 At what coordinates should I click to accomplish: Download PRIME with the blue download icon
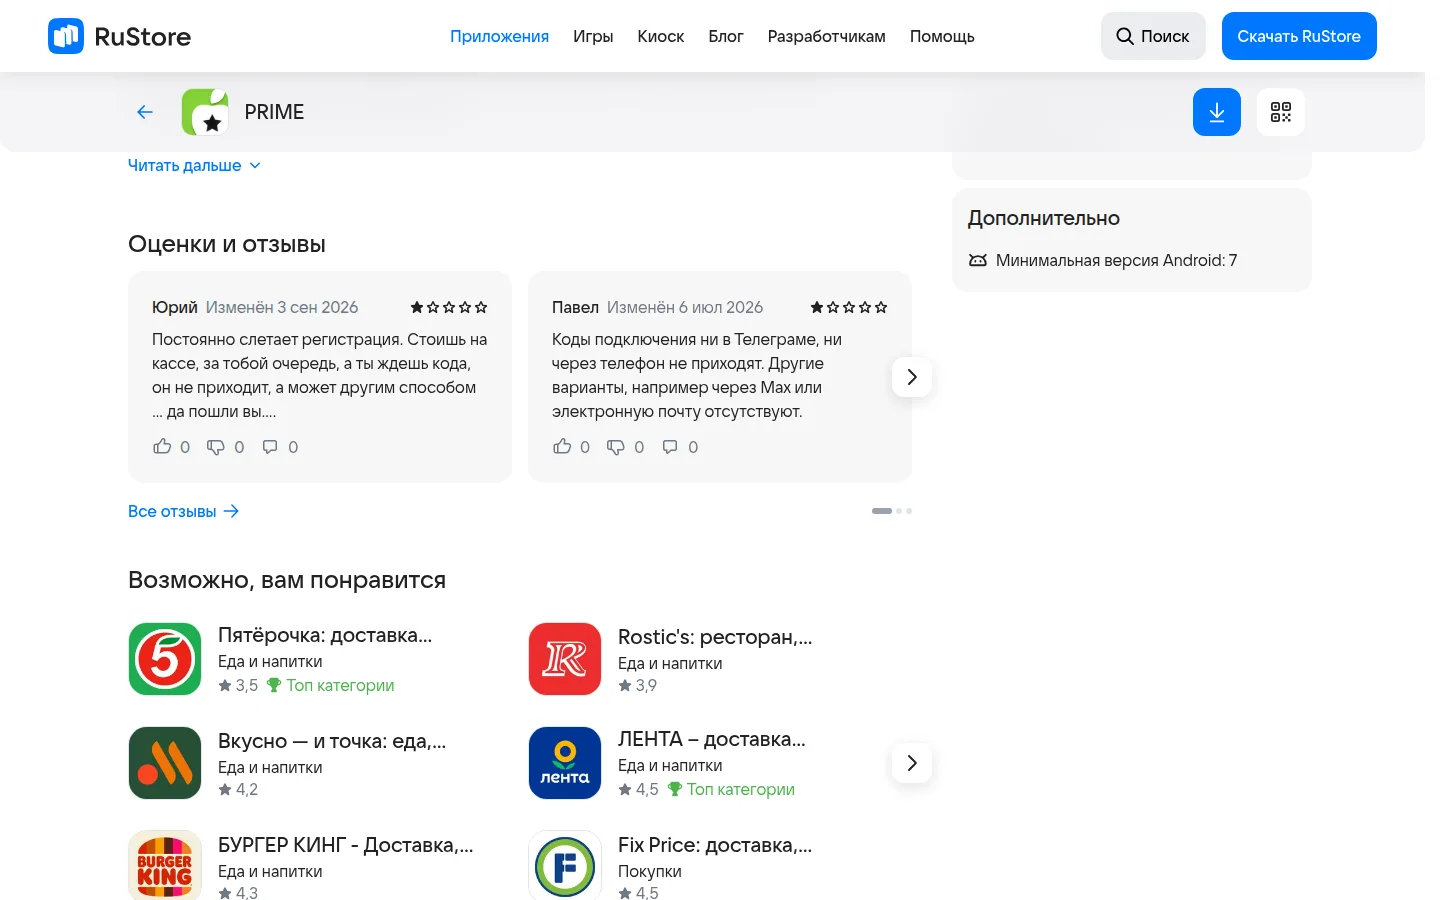[x=1217, y=112]
